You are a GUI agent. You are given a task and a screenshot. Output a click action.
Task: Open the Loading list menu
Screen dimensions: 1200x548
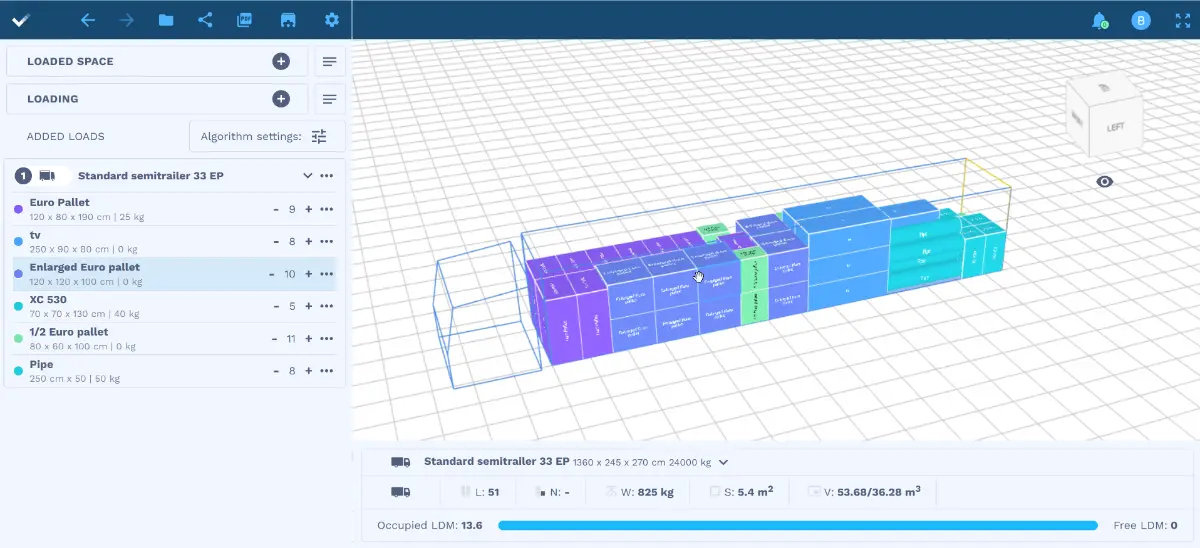(x=329, y=99)
